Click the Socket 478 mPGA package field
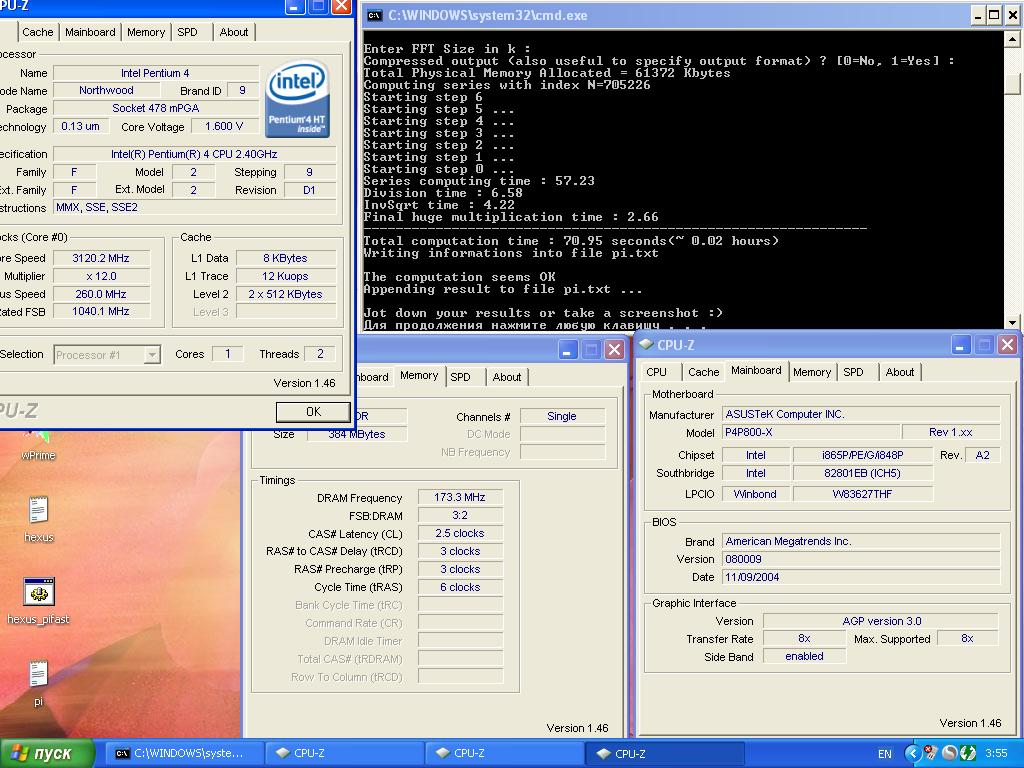 (155, 108)
